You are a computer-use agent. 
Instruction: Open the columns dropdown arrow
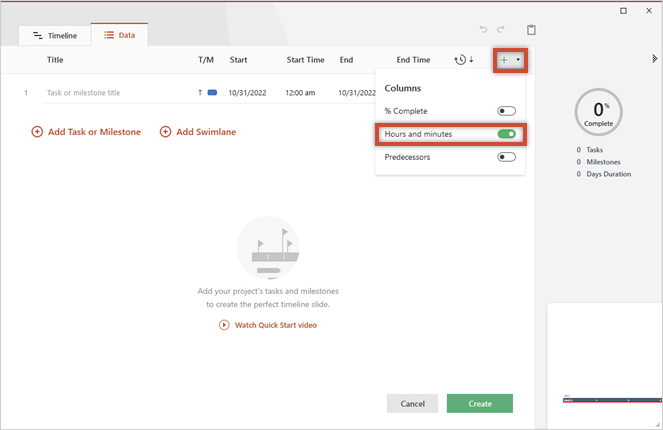click(x=518, y=60)
